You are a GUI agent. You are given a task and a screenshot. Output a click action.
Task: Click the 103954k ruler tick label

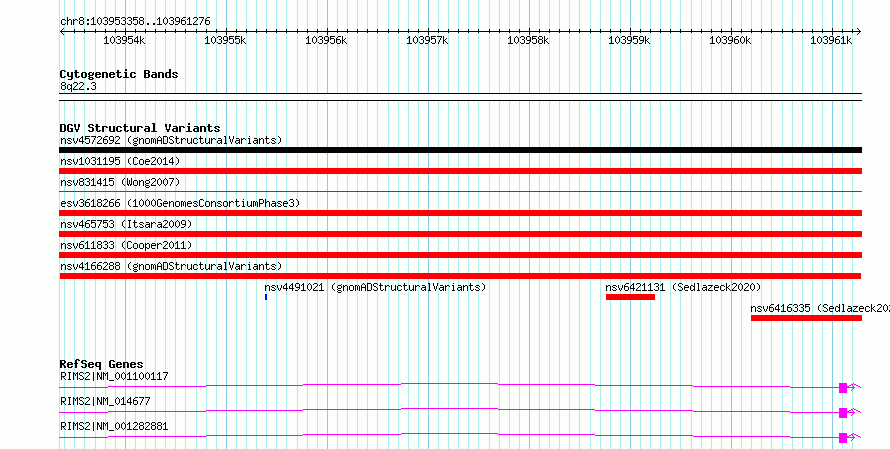(124, 40)
